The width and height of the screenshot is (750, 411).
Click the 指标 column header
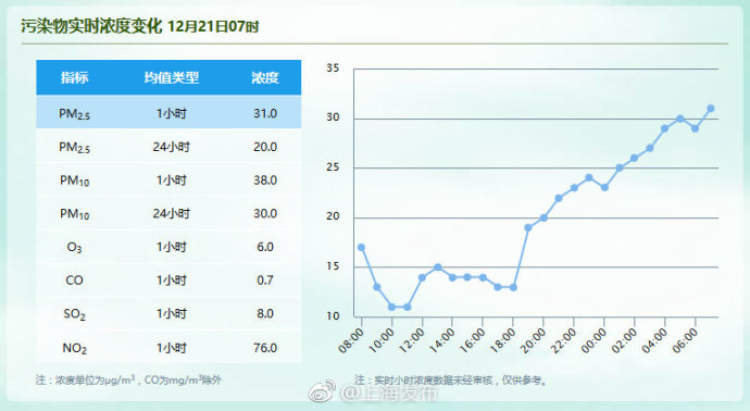75,77
